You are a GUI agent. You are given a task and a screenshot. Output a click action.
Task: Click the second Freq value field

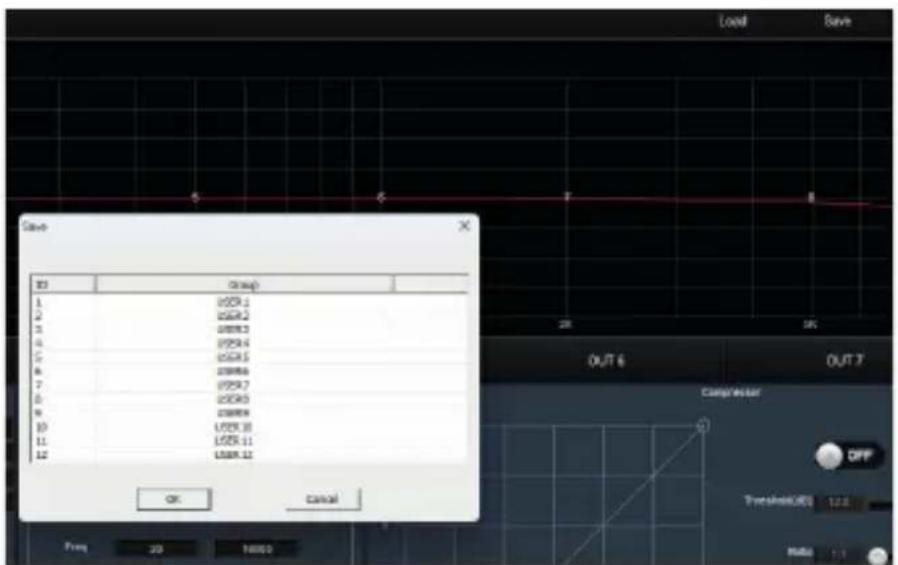pyautogui.click(x=257, y=549)
